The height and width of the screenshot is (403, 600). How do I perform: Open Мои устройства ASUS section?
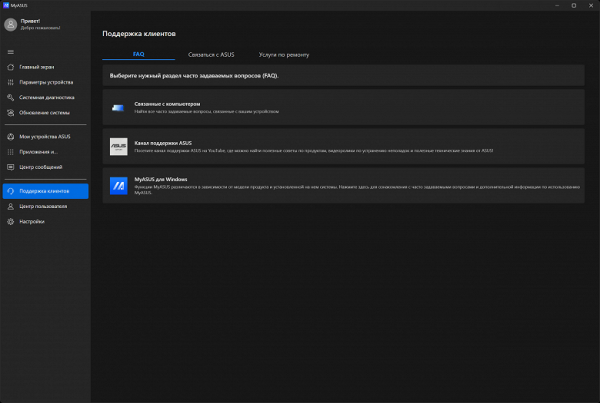tap(44, 135)
